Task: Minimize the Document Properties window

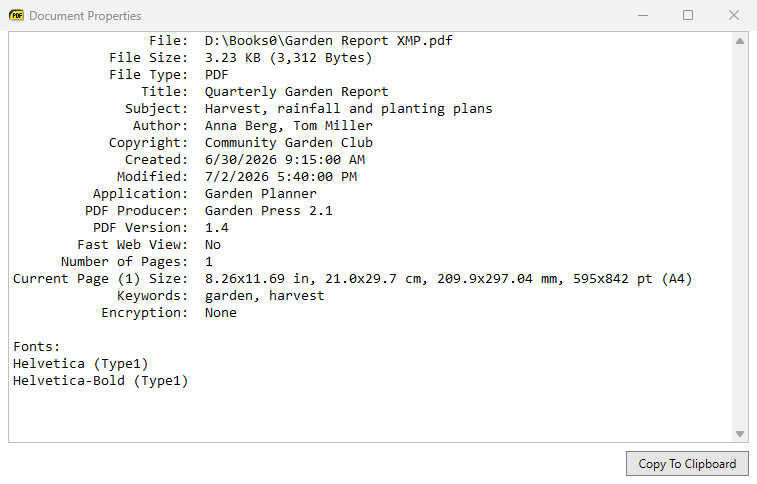Action: coord(643,15)
